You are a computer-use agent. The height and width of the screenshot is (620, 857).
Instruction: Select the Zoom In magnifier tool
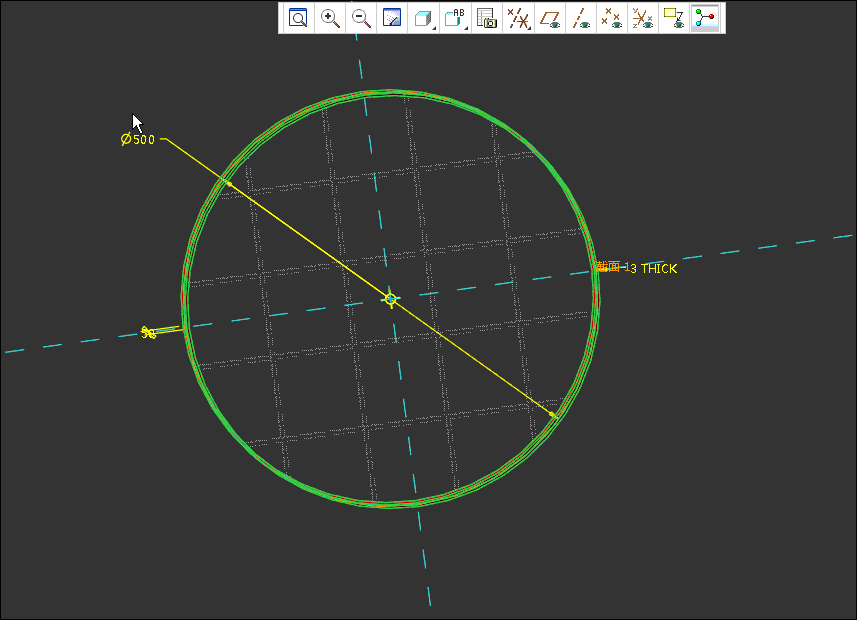click(x=330, y=18)
